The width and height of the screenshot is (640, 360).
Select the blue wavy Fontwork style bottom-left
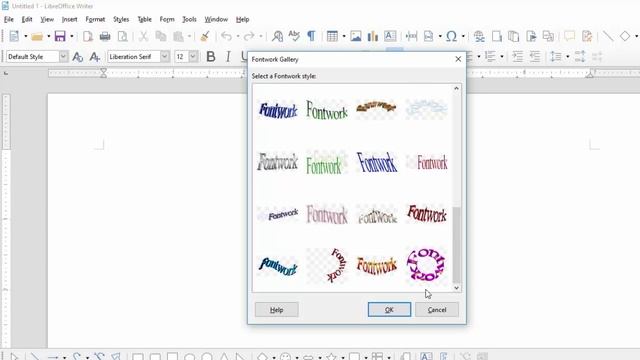point(278,266)
